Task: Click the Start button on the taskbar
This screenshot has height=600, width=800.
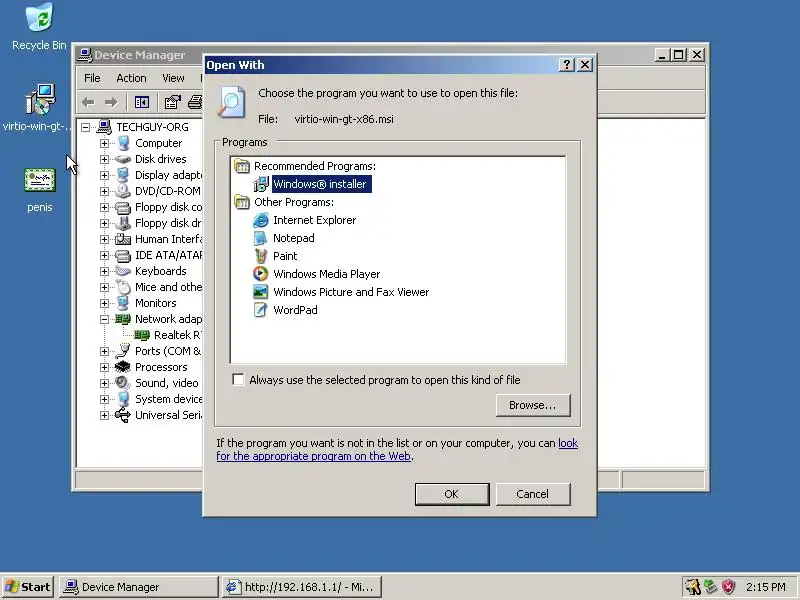Action: [29, 587]
